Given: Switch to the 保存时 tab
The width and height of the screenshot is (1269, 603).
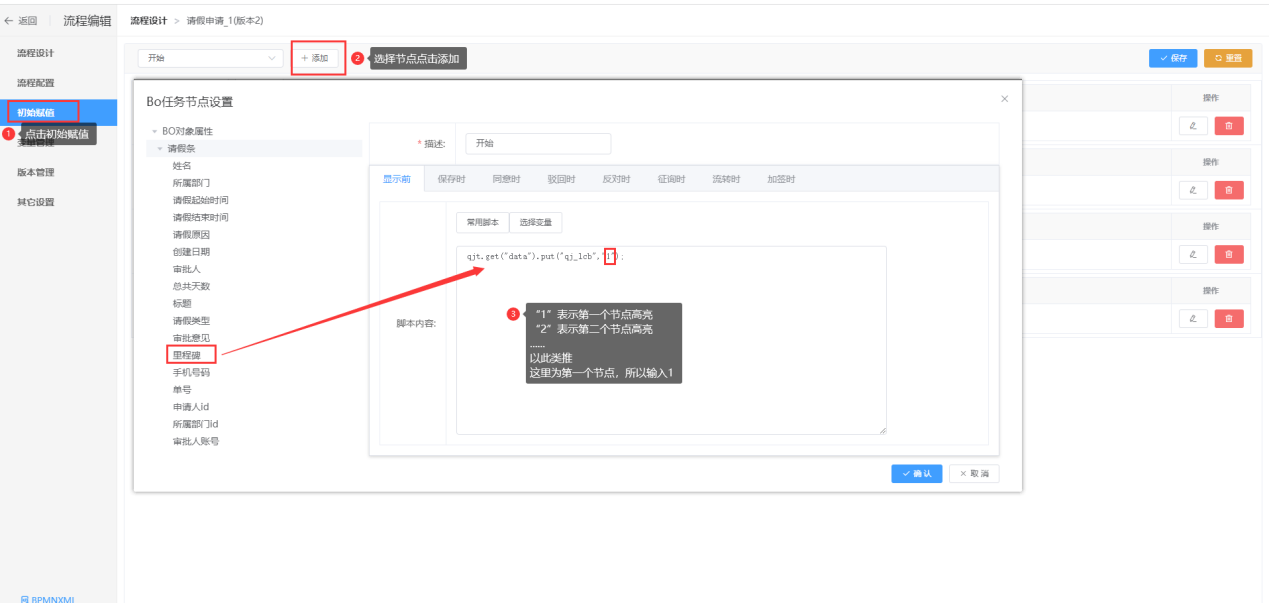Looking at the screenshot, I should (x=451, y=179).
